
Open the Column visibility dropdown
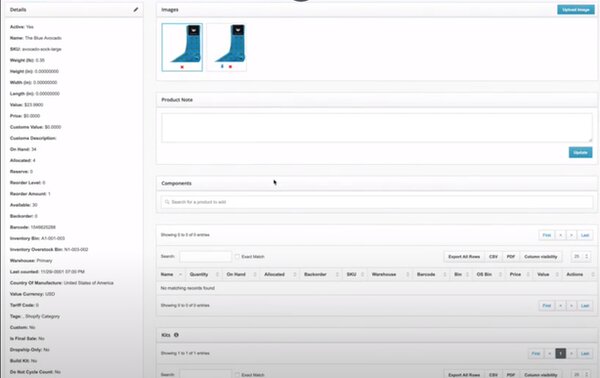click(540, 256)
